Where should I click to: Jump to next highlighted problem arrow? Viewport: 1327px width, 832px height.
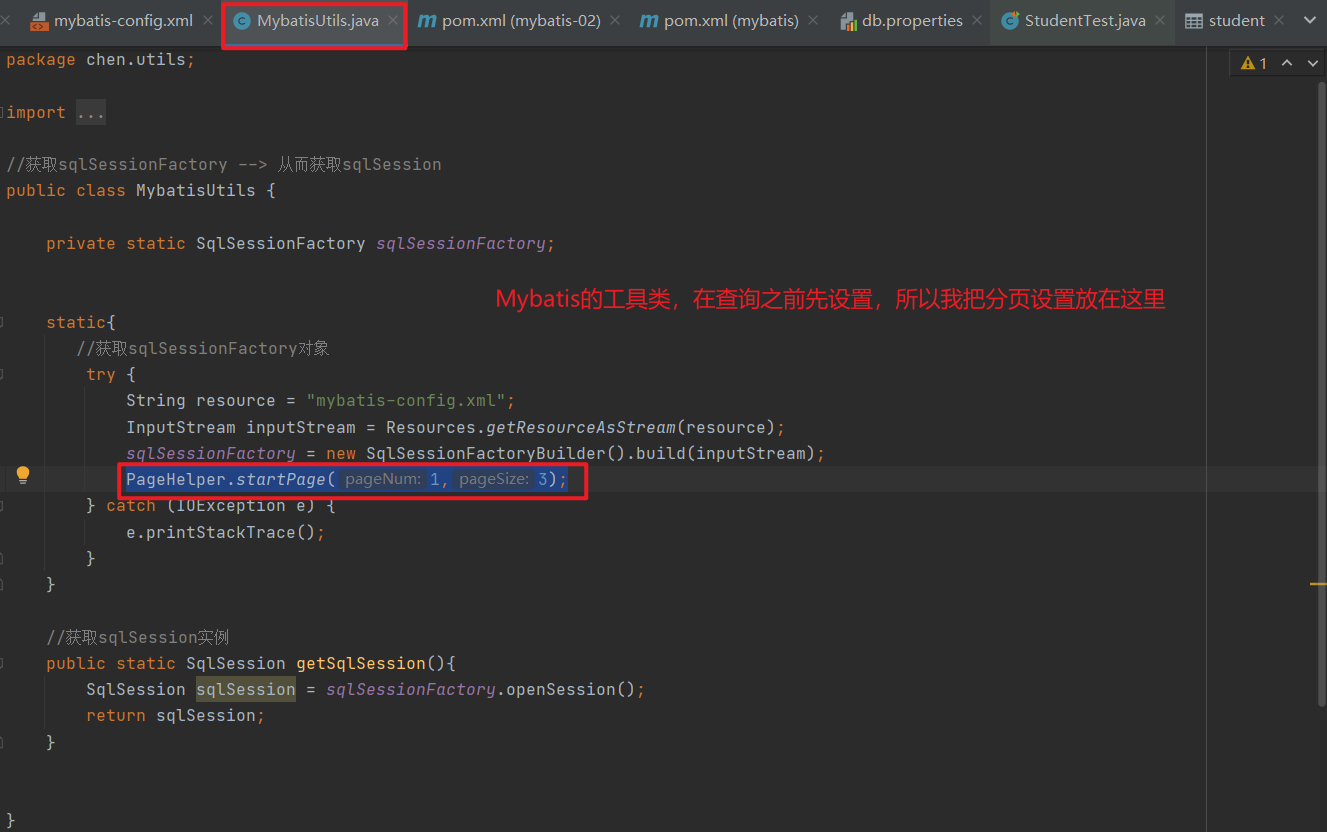[x=1311, y=63]
